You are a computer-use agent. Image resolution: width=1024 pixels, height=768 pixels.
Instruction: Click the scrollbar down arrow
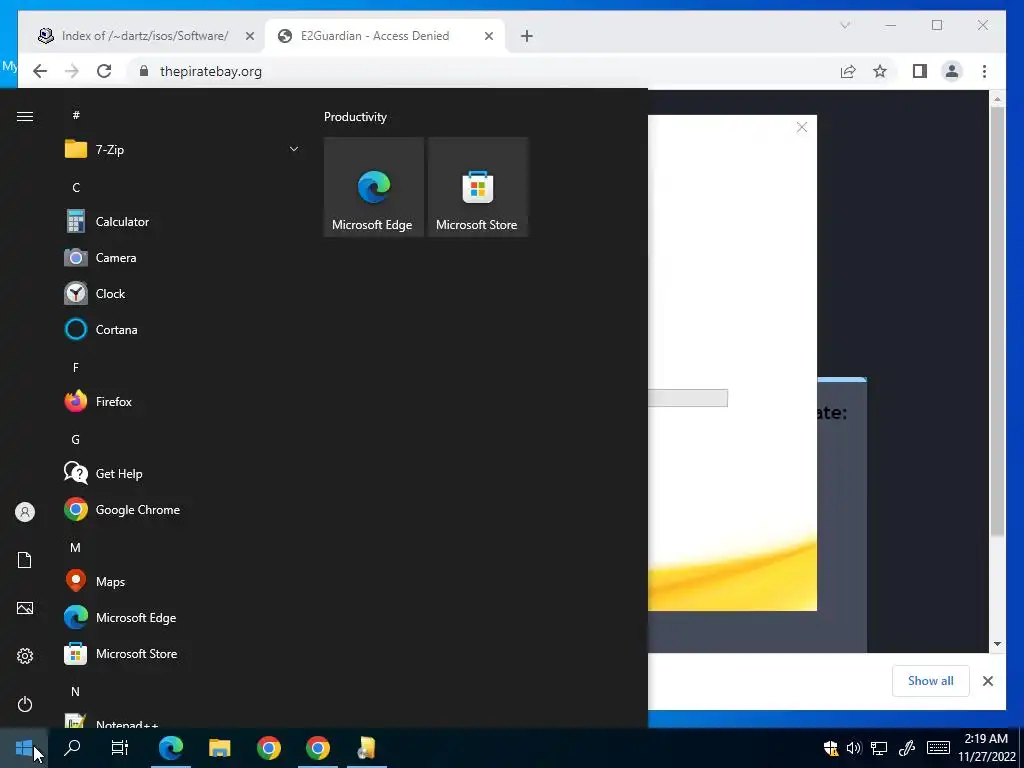click(x=997, y=644)
